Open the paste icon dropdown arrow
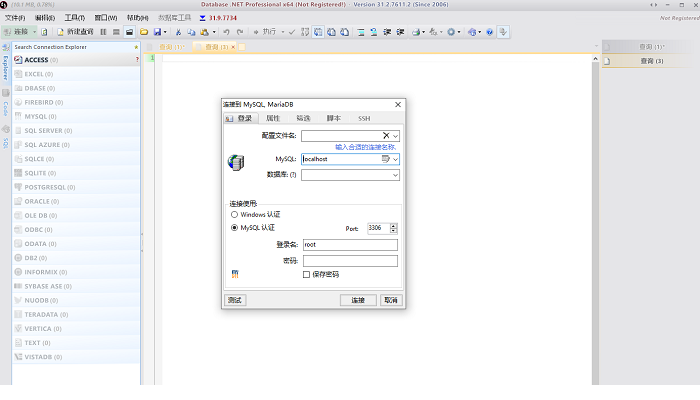 (214, 32)
